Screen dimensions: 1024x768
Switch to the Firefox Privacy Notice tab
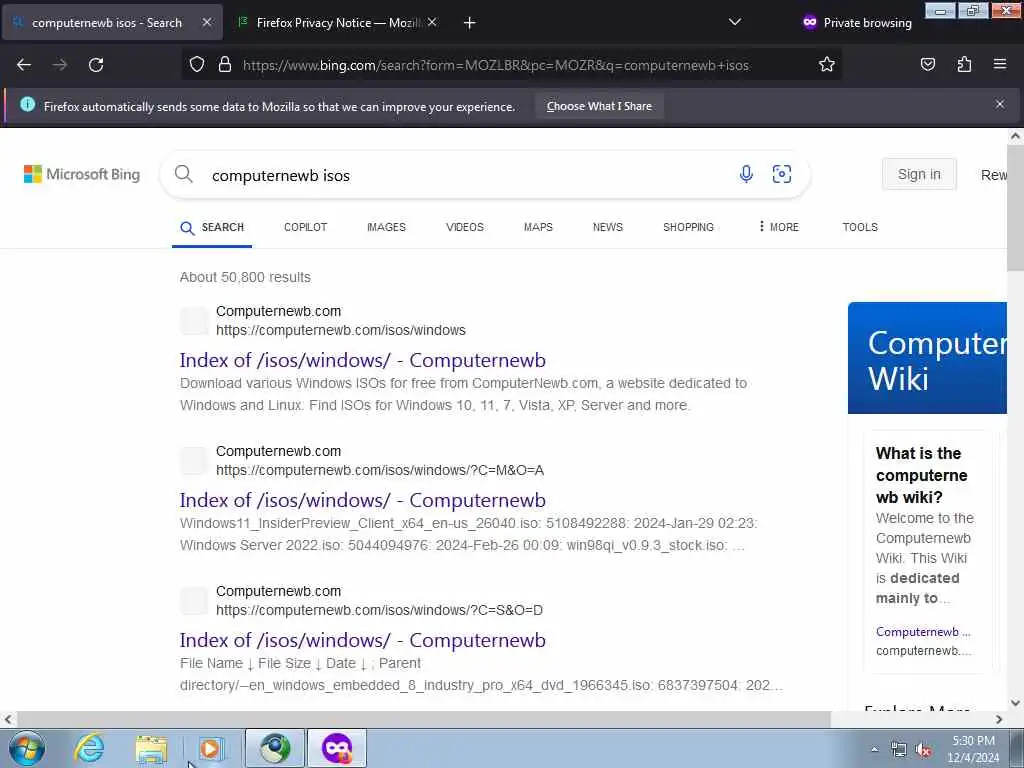click(337, 23)
